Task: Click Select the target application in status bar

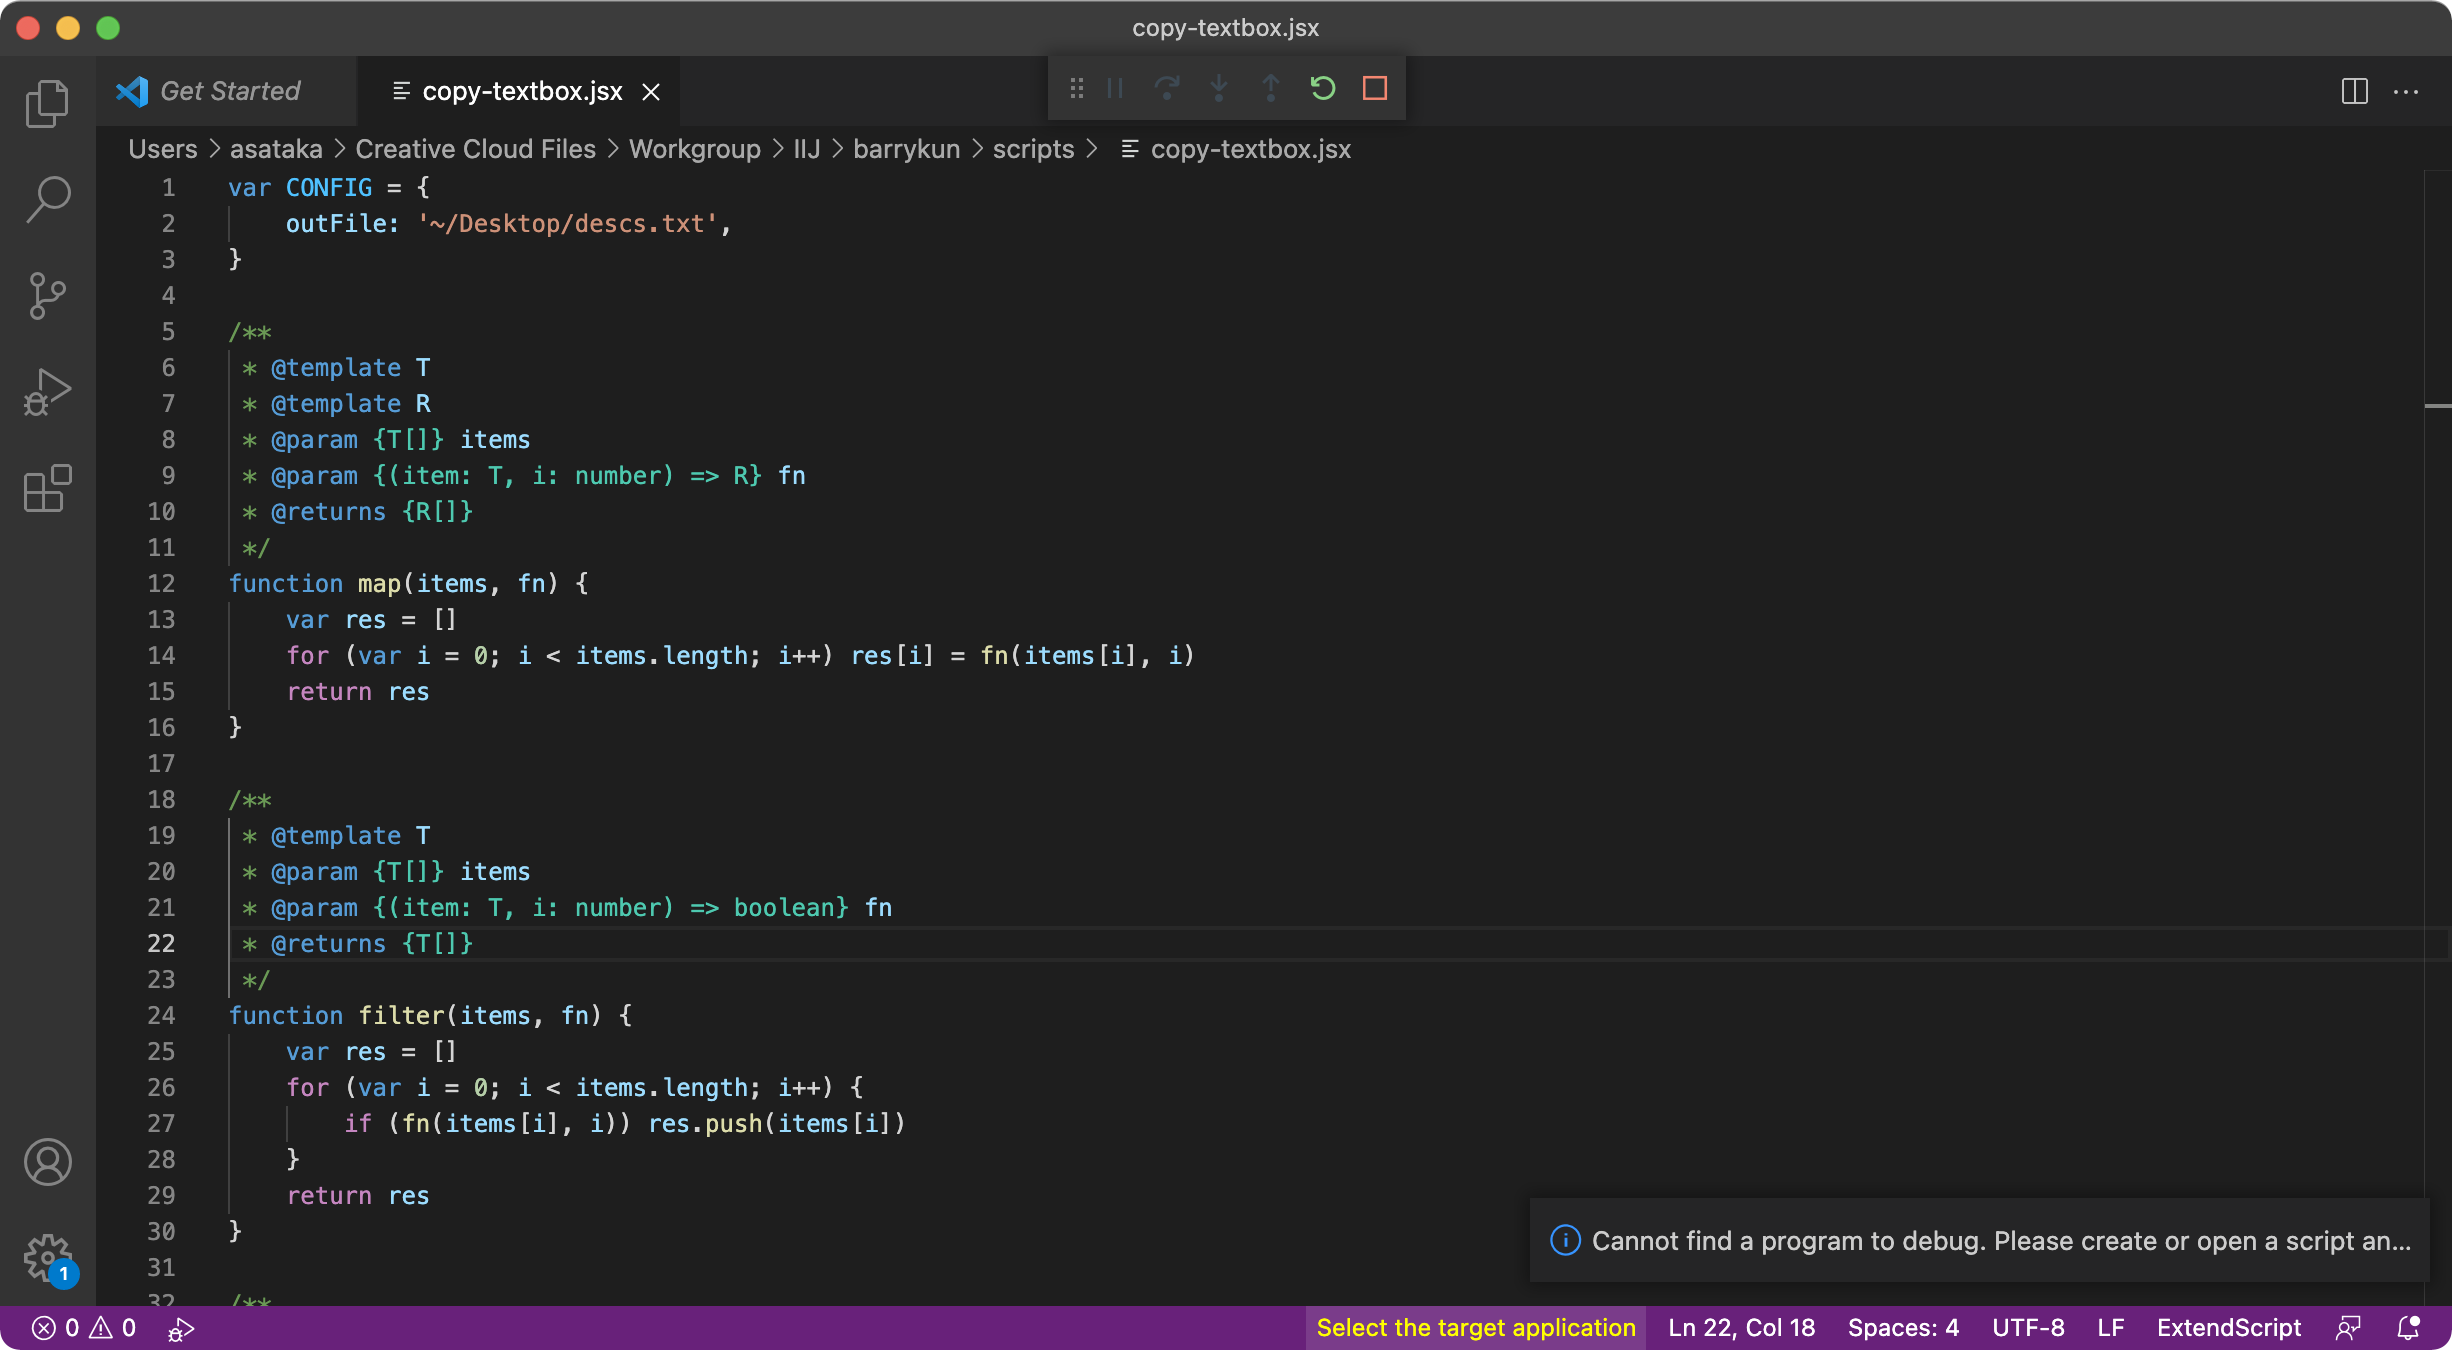Action: point(1475,1328)
